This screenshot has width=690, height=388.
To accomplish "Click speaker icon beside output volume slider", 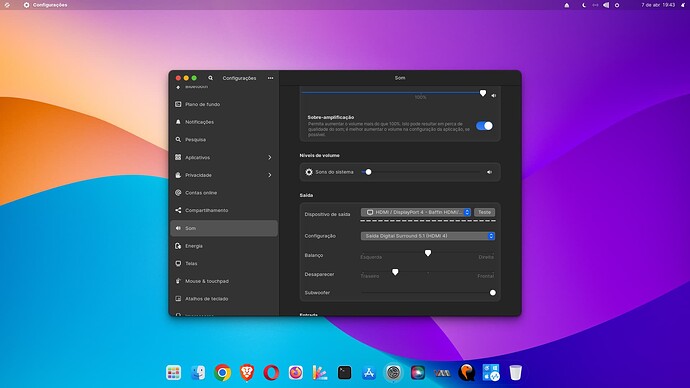I will click(494, 95).
